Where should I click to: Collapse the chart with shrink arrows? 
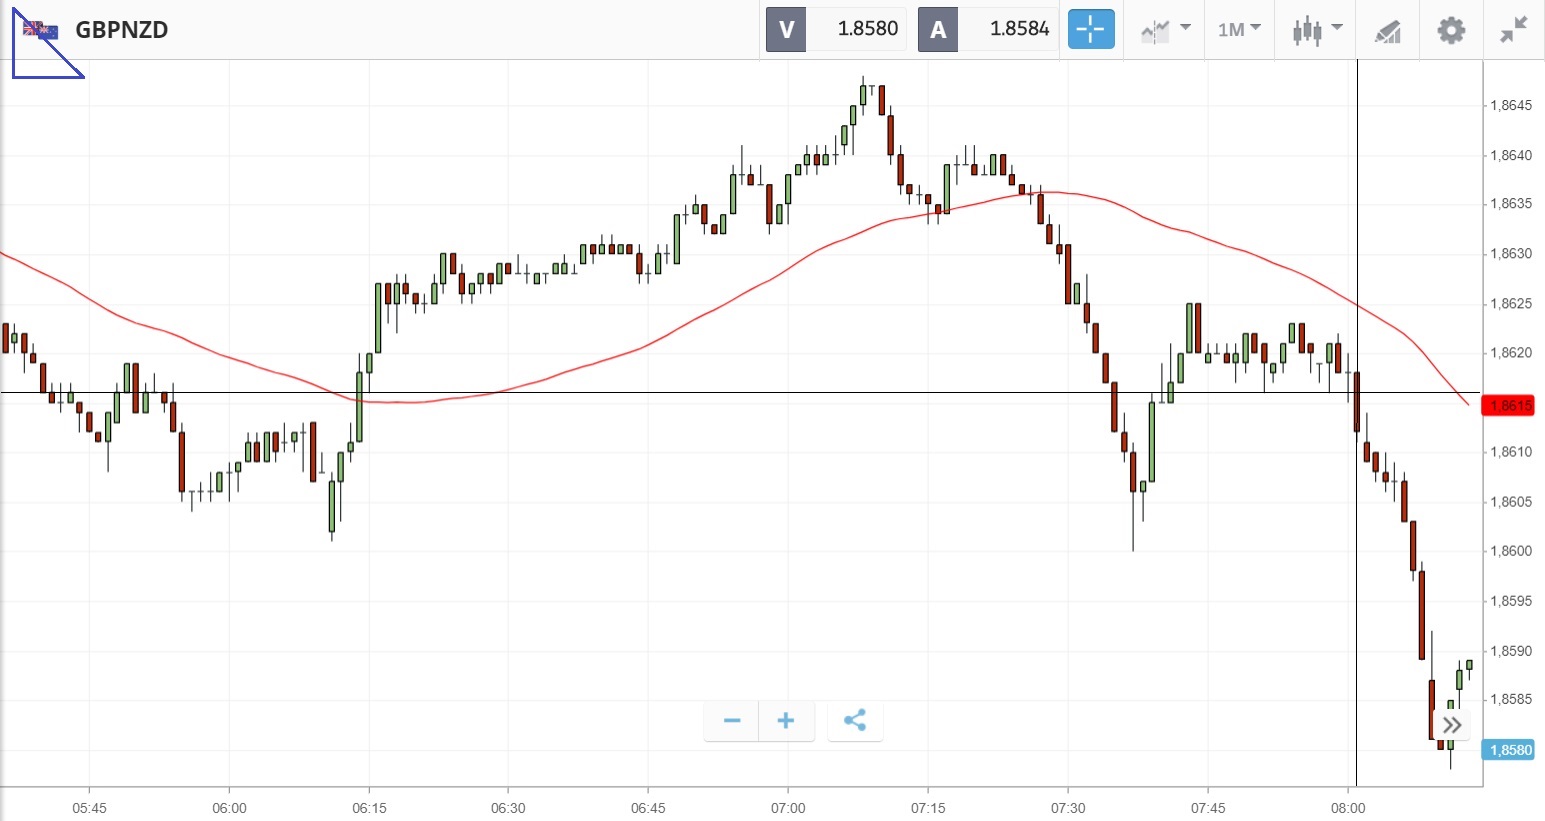click(1514, 29)
